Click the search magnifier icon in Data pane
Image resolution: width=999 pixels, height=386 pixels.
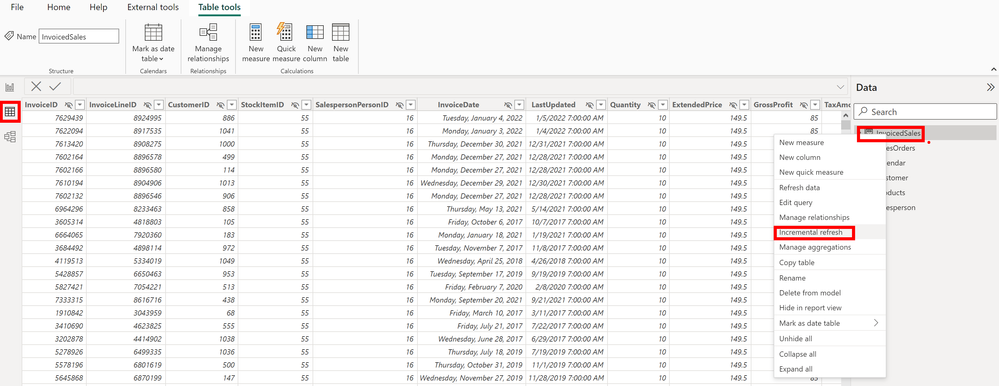[x=863, y=111]
